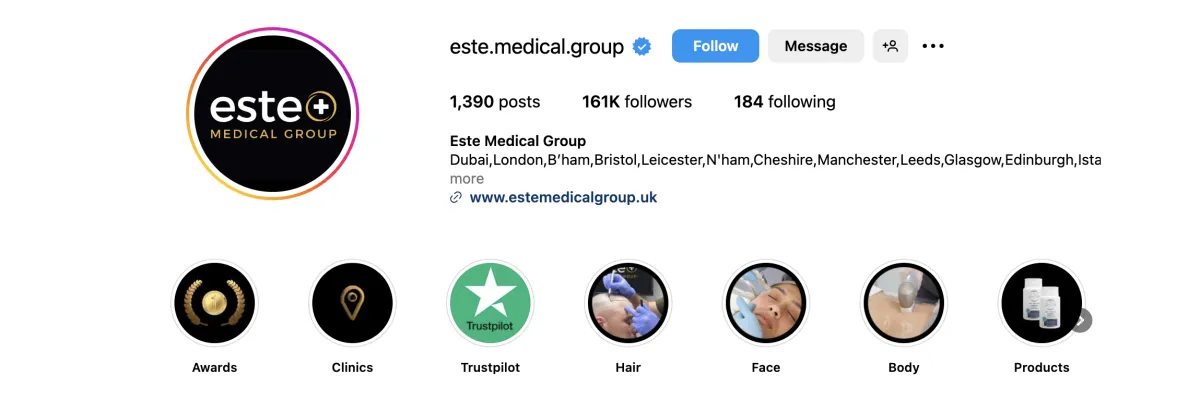Open the Clinics location pin highlight
1200x412 pixels.
click(x=352, y=303)
